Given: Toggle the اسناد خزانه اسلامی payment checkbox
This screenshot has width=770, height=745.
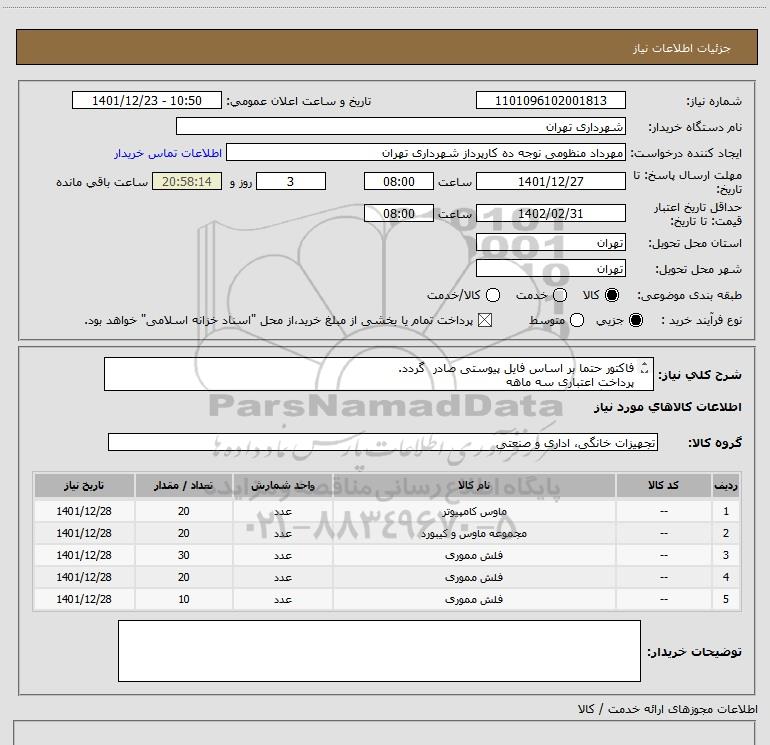Looking at the screenshot, I should click(485, 320).
